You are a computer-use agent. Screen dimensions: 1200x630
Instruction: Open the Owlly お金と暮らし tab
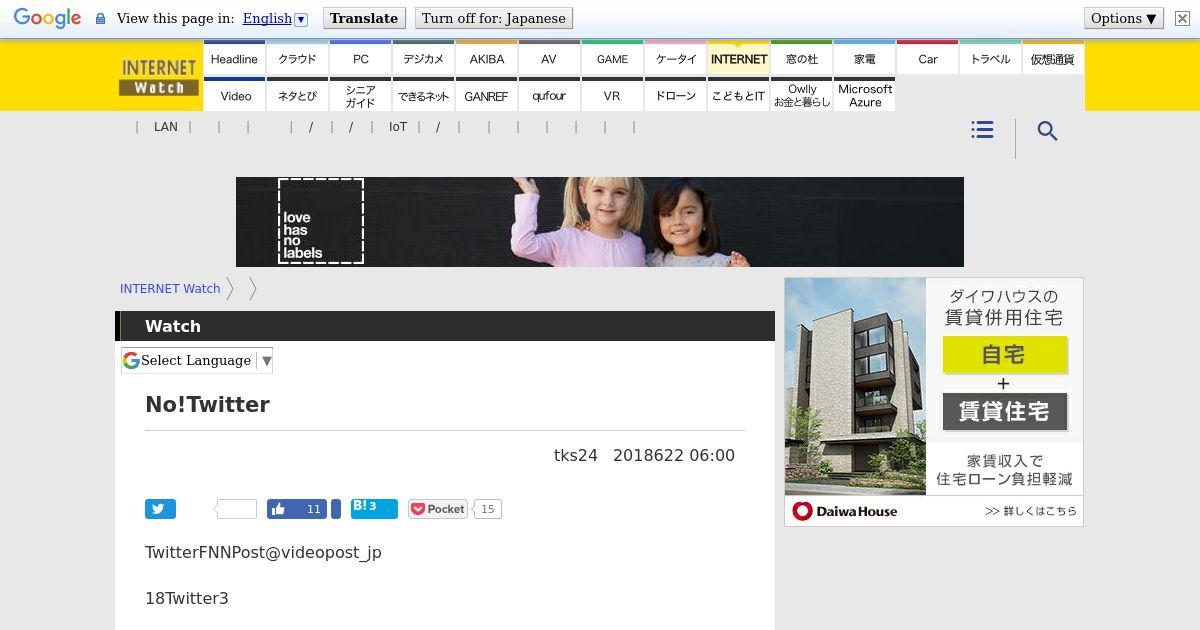(801, 95)
